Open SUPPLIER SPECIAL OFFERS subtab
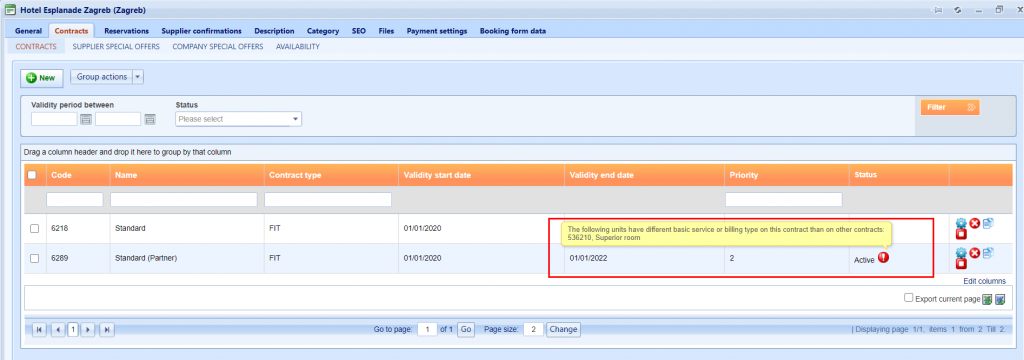The image size is (1024, 360). pyautogui.click(x=116, y=46)
